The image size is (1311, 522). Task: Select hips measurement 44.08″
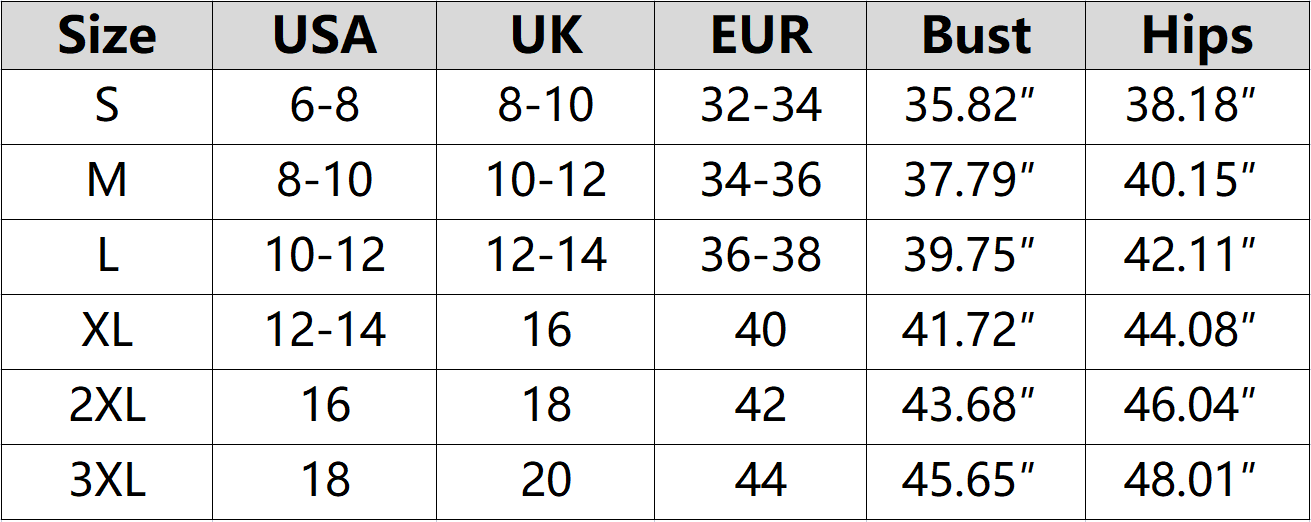1190,331
